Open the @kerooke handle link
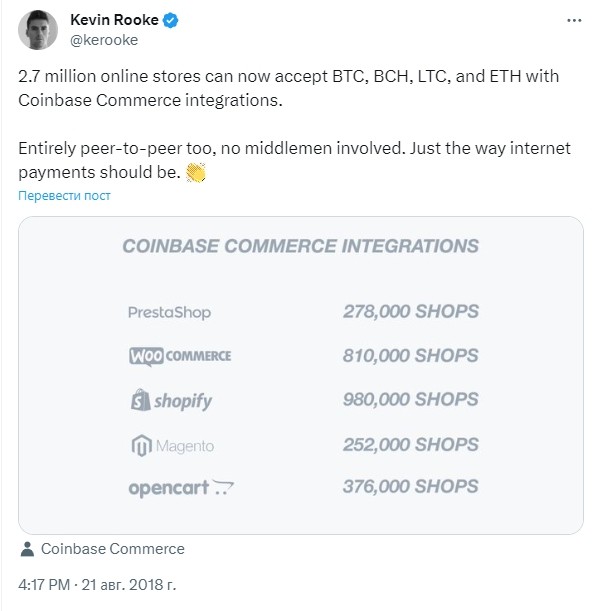598x611 pixels. pyautogui.click(x=104, y=40)
